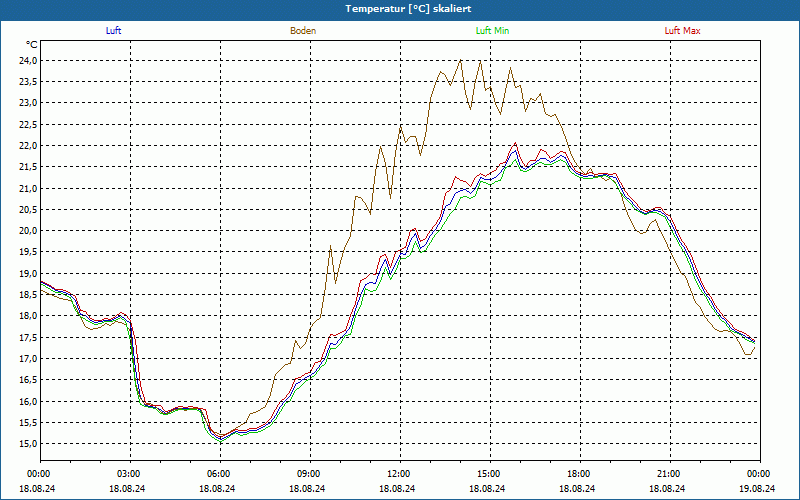Click the 09:00 time axis label
Viewport: 800px width, 500px height.
click(x=307, y=474)
